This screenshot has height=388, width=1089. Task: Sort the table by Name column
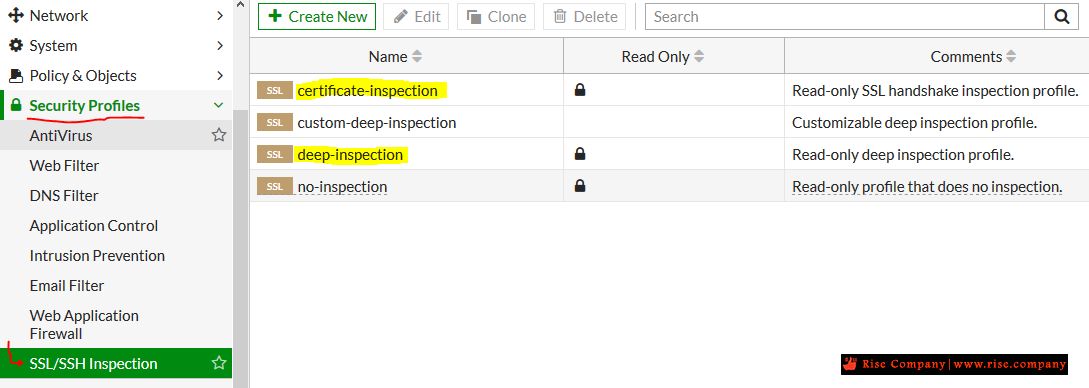(x=417, y=57)
